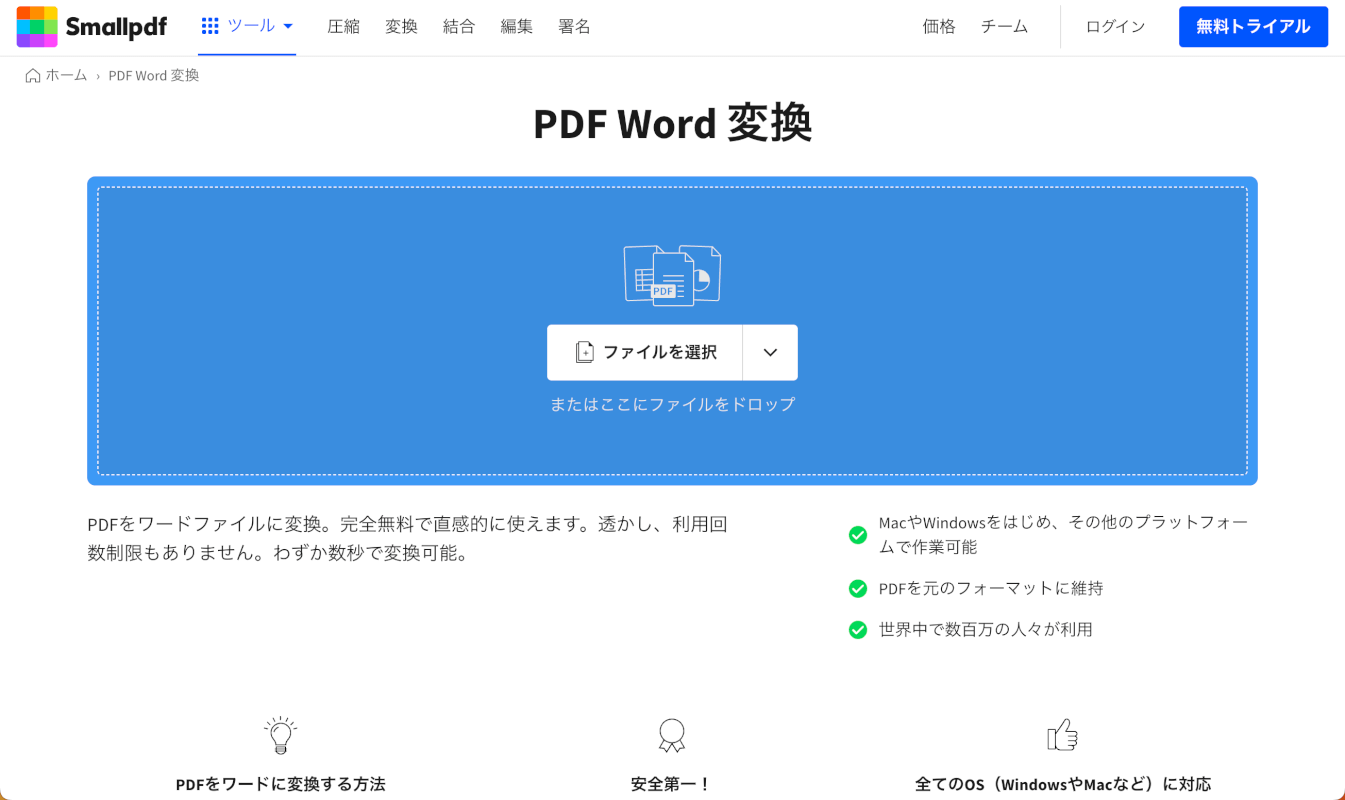Open the 署名 menu item
The height and width of the screenshot is (800, 1345).
click(574, 27)
